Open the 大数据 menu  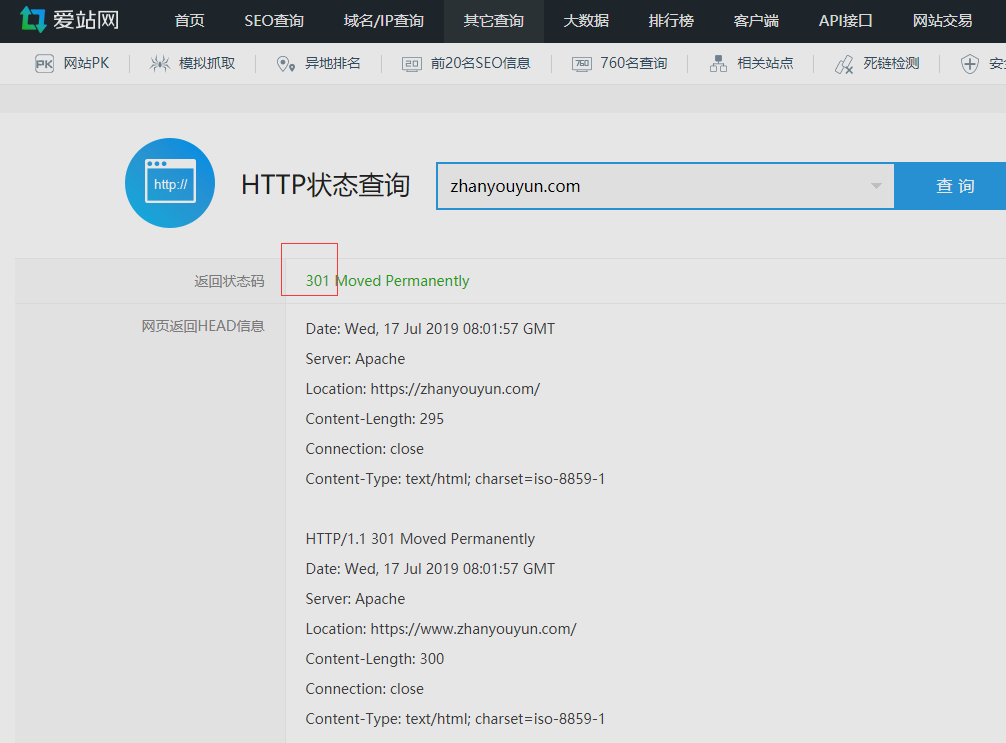click(586, 21)
